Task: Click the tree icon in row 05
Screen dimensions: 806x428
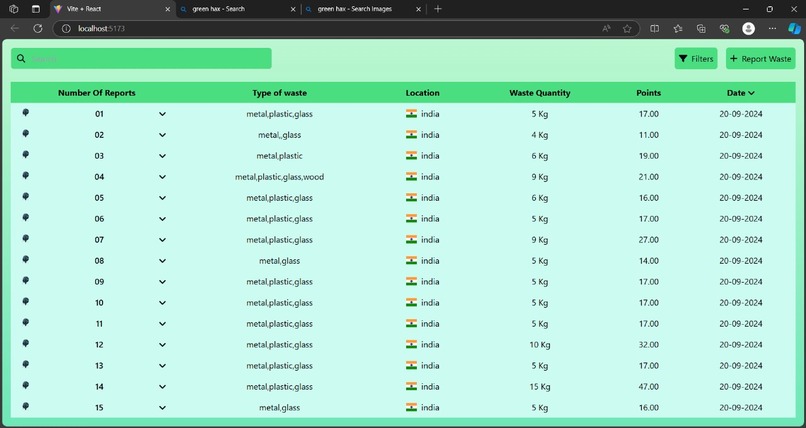Action: pyautogui.click(x=26, y=197)
